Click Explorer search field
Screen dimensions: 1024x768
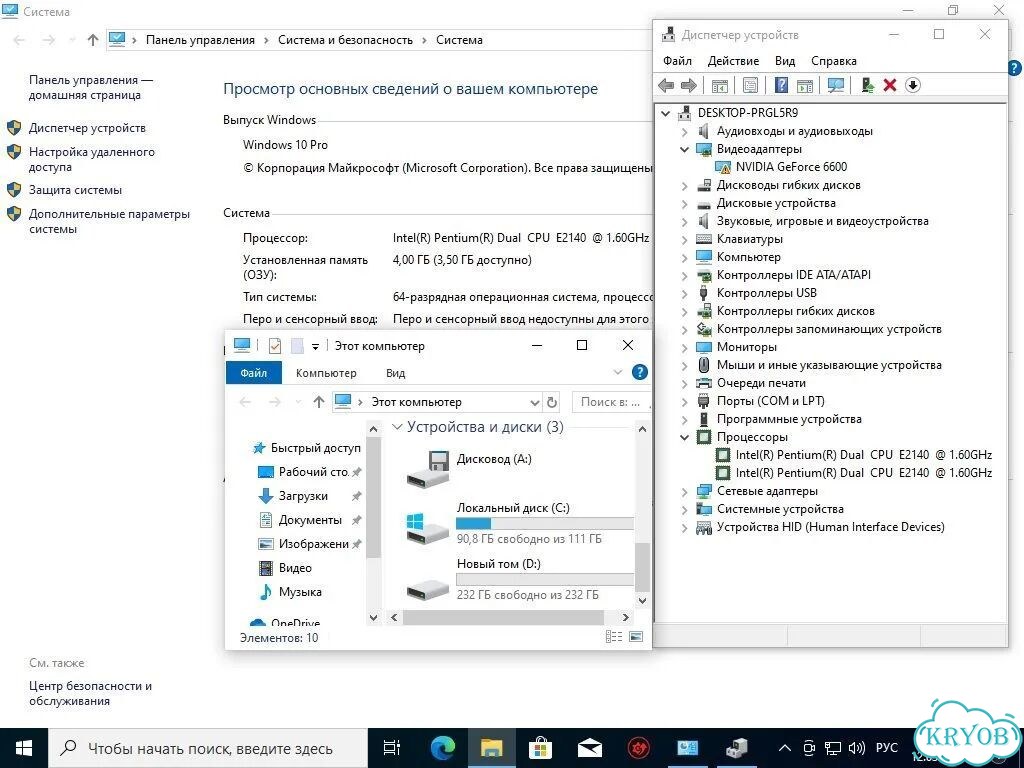pyautogui.click(x=610, y=402)
